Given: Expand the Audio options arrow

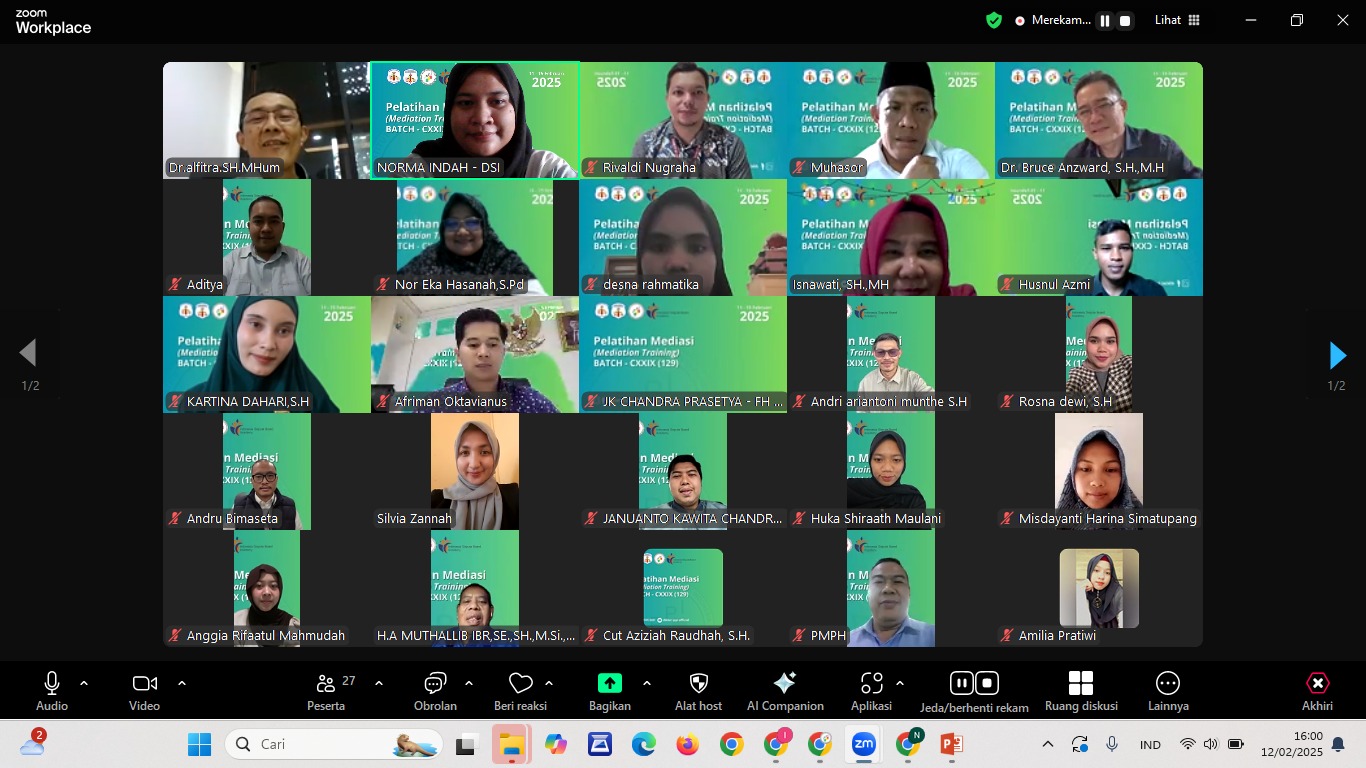Looking at the screenshot, I should point(84,683).
